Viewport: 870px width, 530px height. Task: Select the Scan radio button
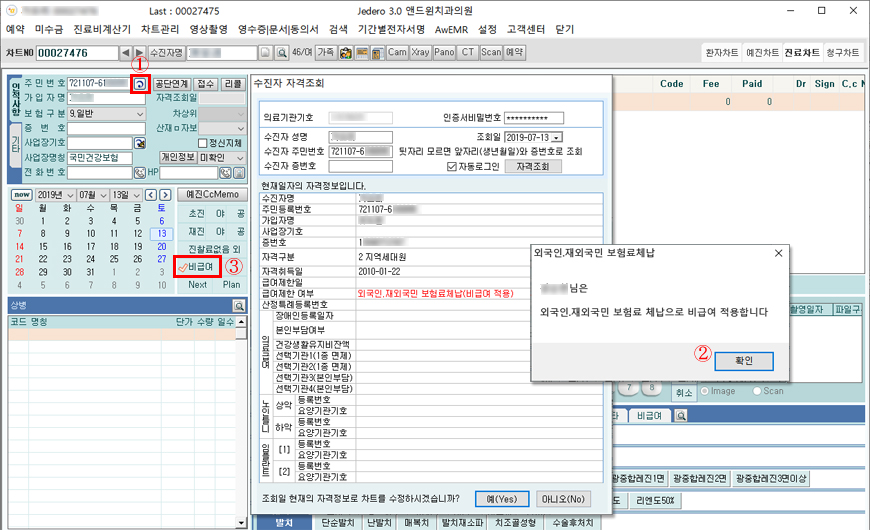point(756,391)
